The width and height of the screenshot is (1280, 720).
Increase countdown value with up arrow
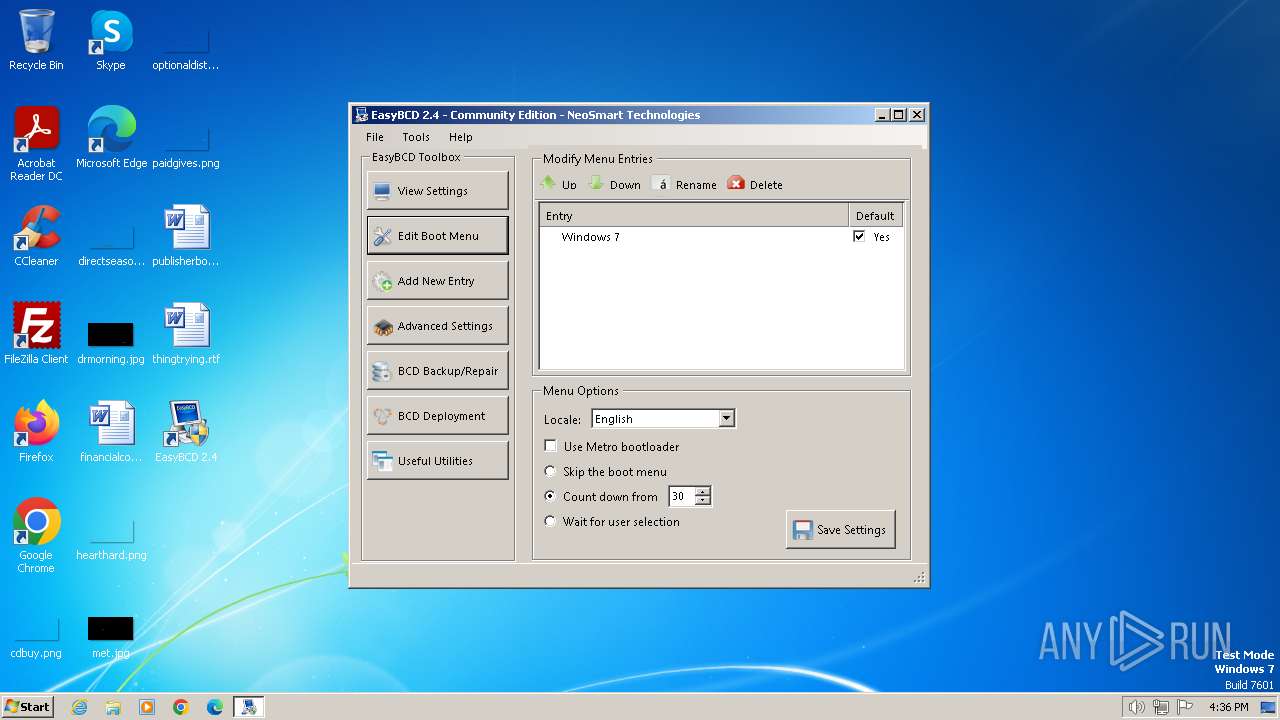tap(702, 491)
